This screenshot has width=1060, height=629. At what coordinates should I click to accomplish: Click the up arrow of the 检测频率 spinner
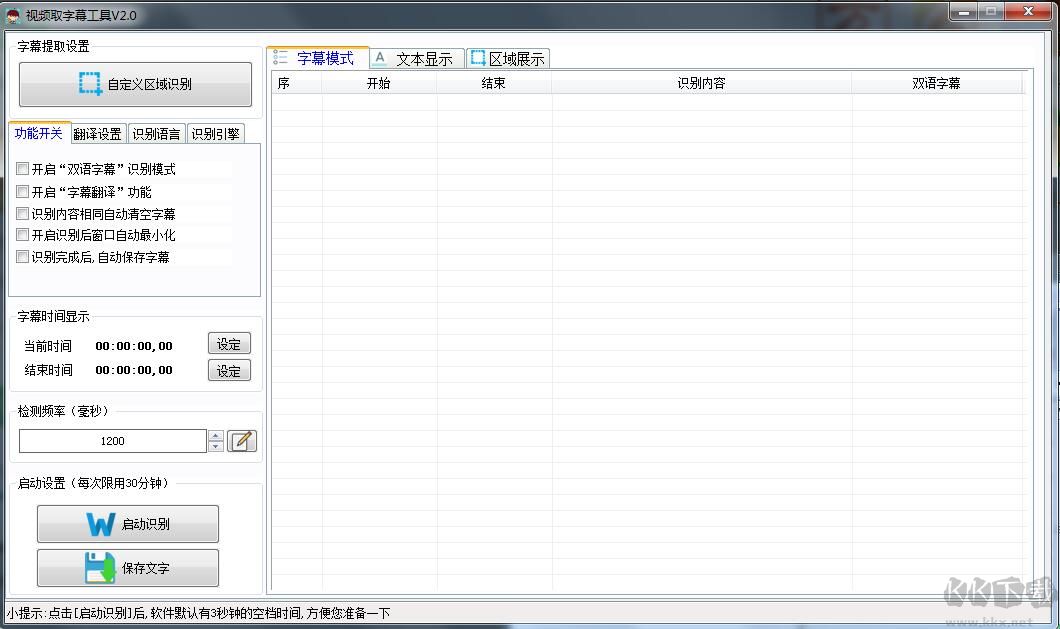[x=216, y=434]
